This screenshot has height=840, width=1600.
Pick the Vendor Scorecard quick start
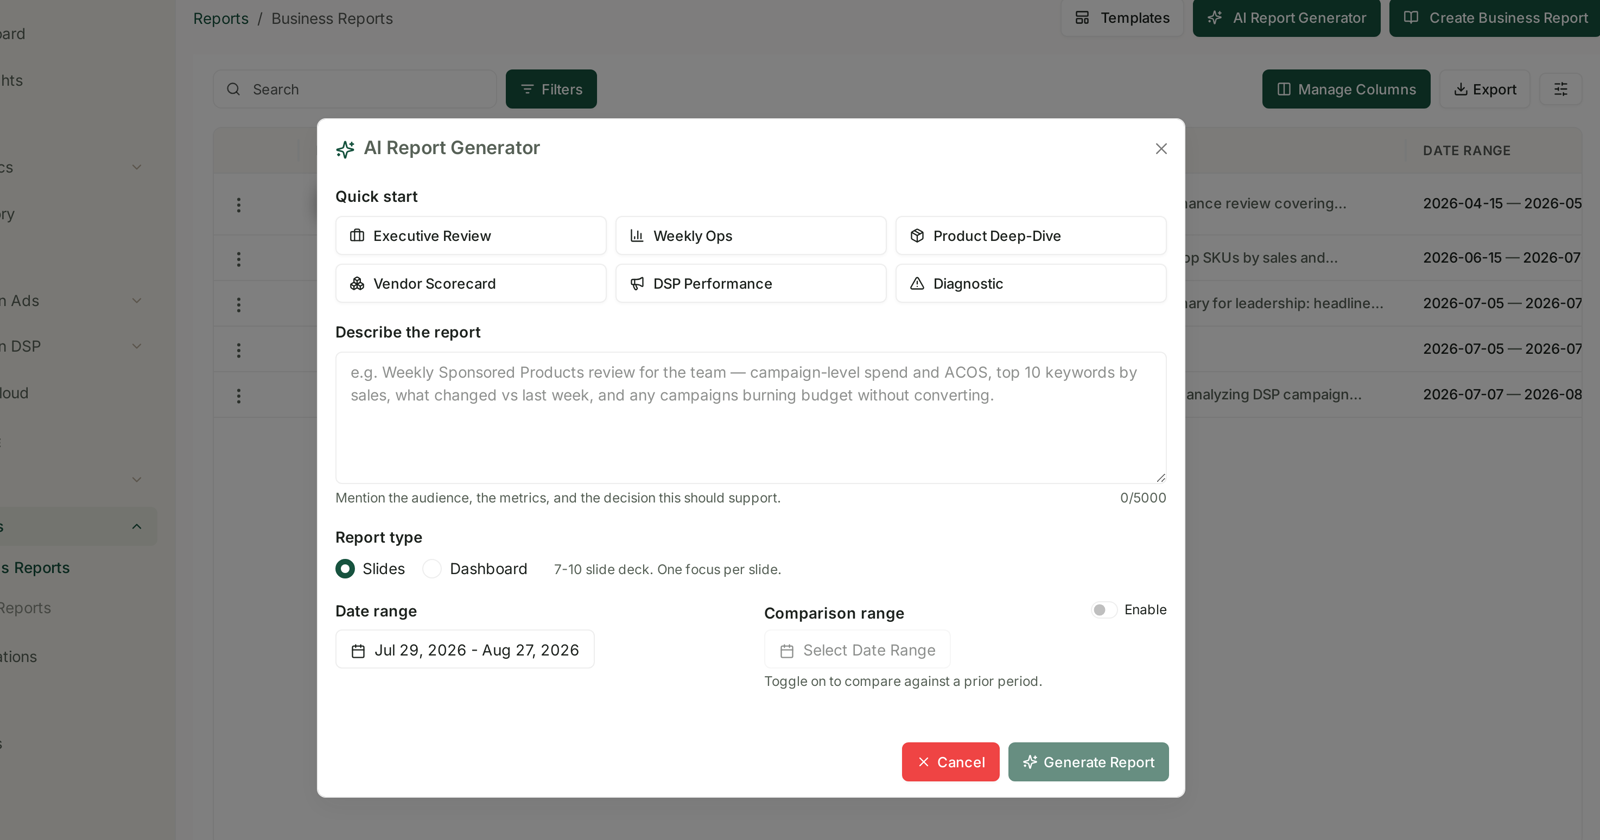coord(471,284)
